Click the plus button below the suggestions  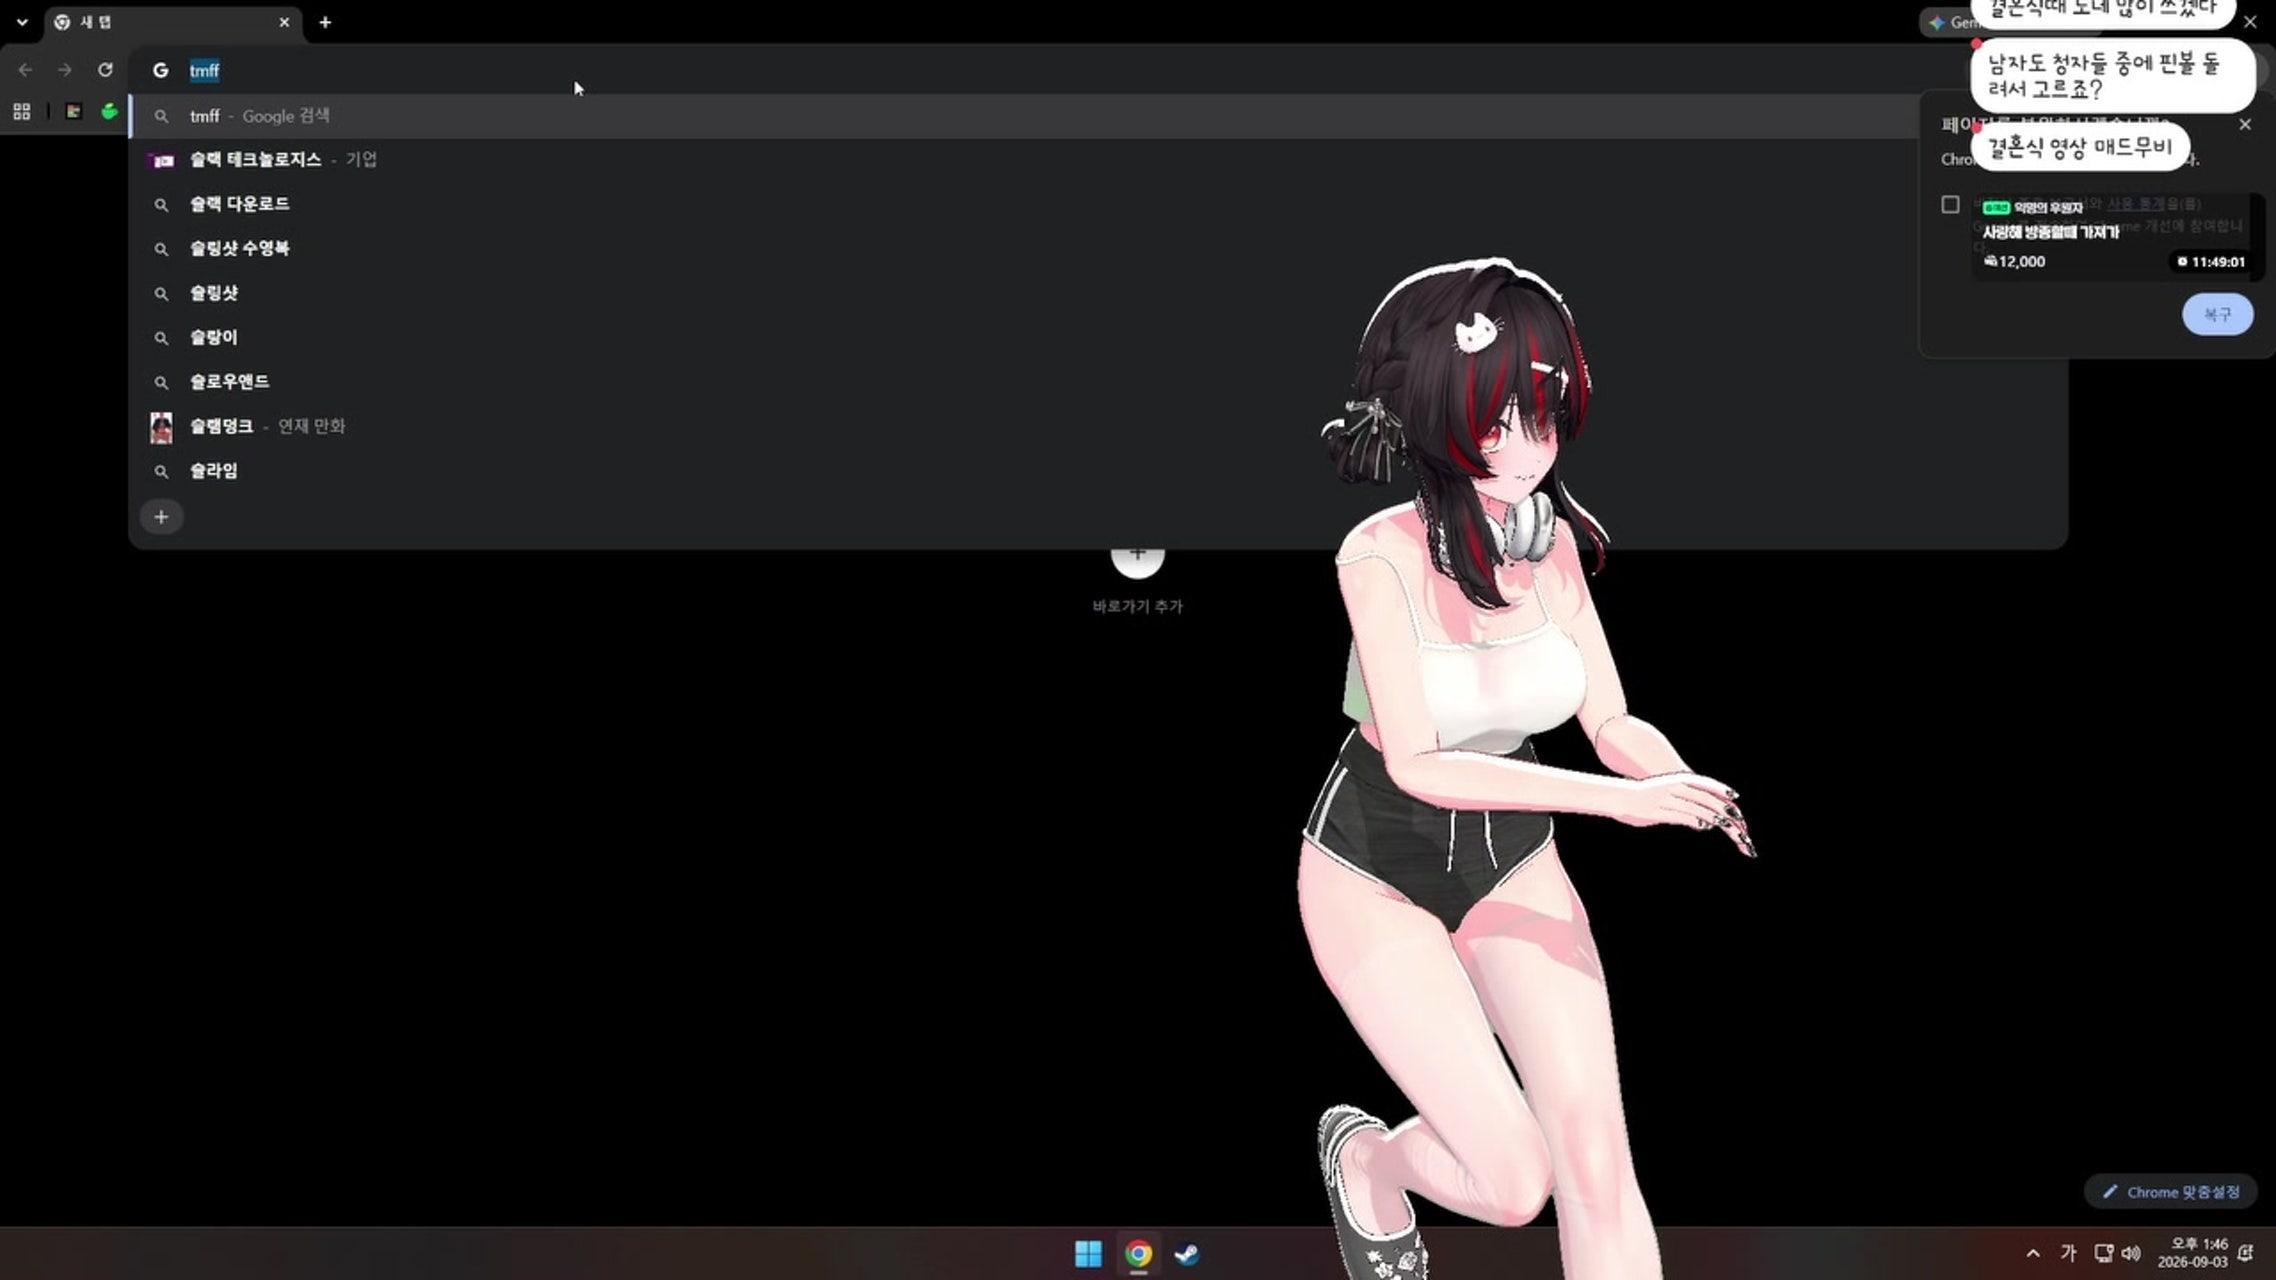click(161, 517)
